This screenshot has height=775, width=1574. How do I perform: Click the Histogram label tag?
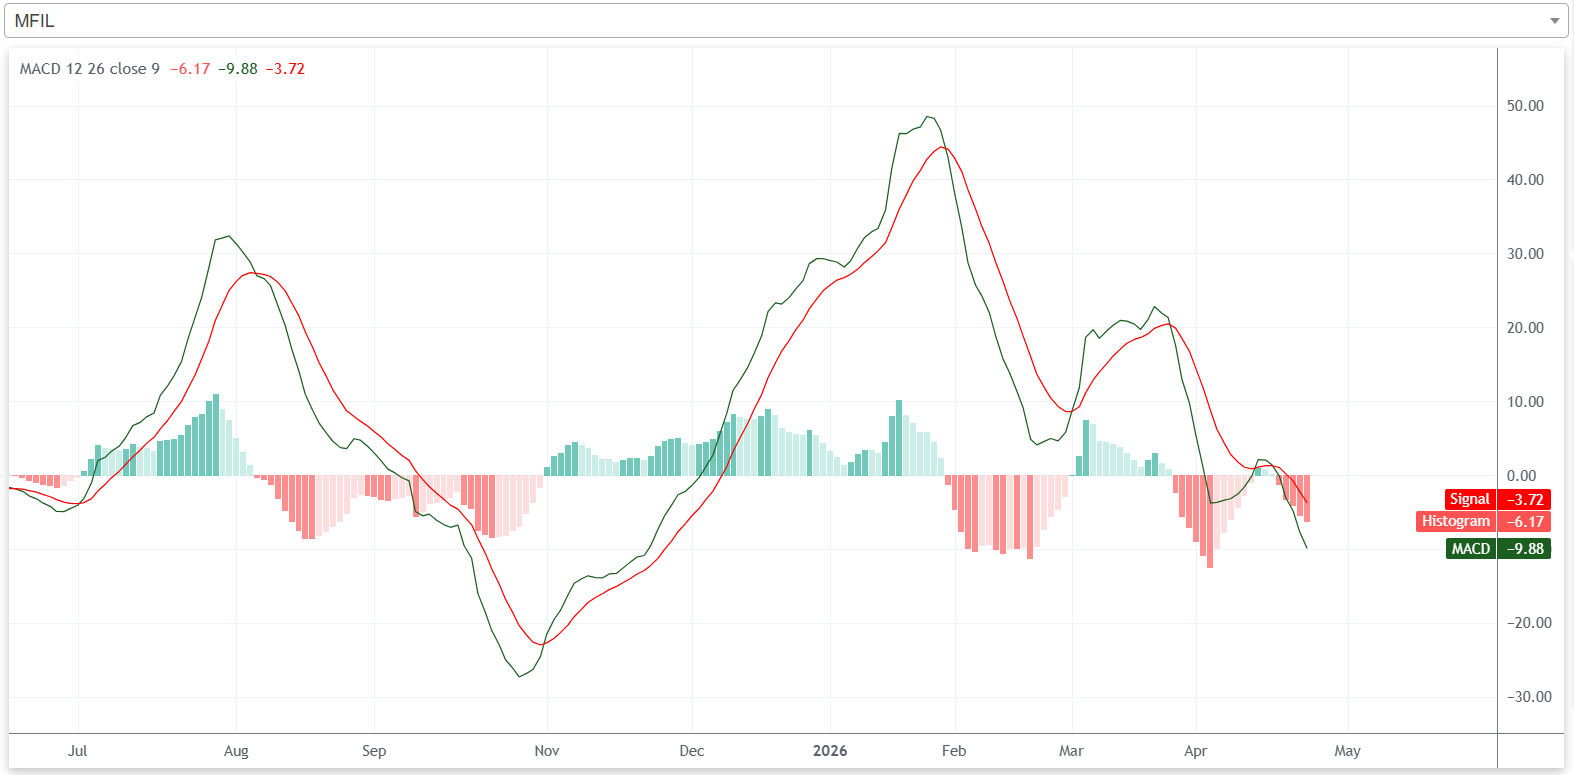point(1455,521)
